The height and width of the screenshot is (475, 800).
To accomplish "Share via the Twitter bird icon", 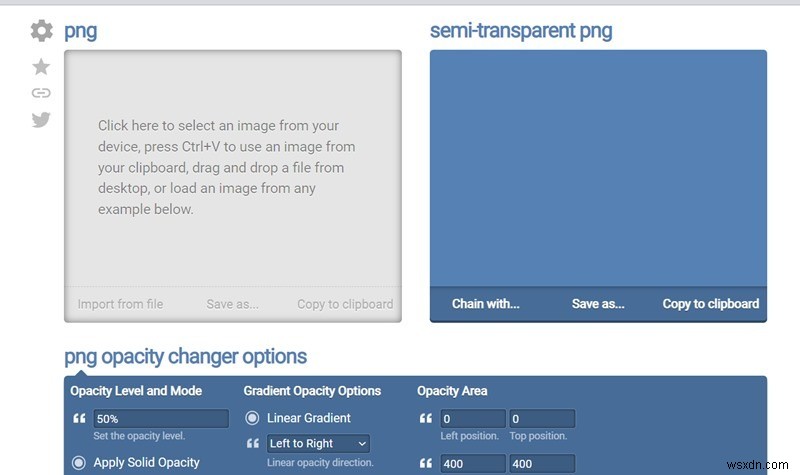I will pyautogui.click(x=41, y=119).
